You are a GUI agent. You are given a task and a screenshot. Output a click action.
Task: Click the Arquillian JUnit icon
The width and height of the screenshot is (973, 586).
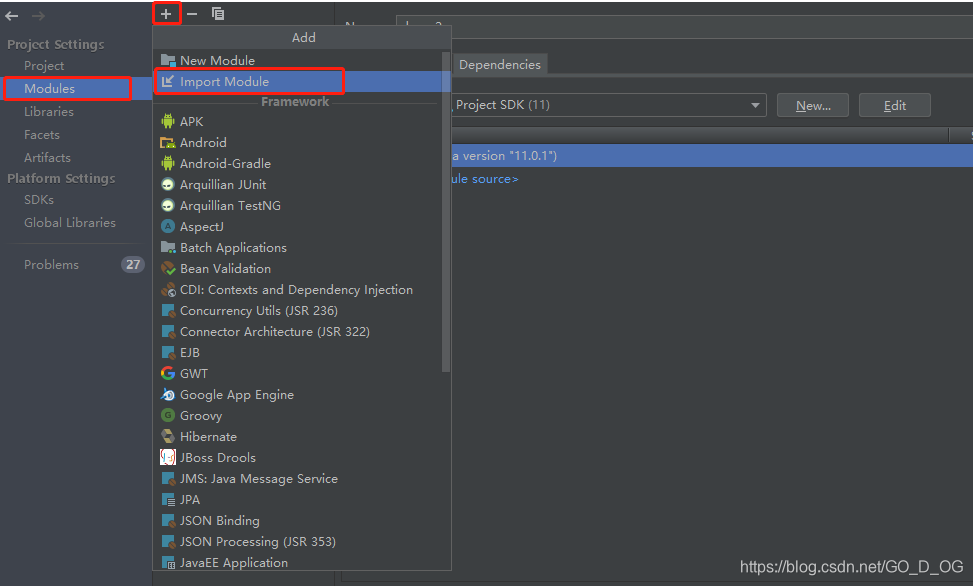click(x=168, y=184)
